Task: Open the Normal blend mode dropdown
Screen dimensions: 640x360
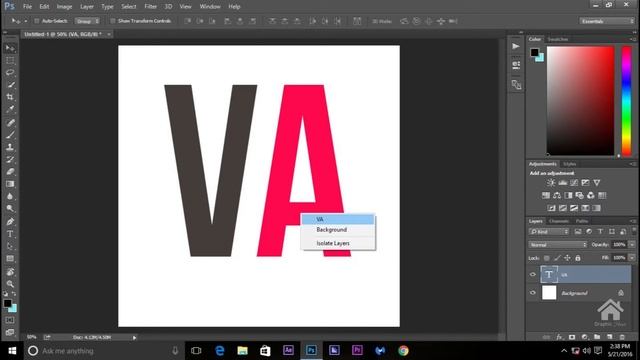Action: pyautogui.click(x=558, y=244)
